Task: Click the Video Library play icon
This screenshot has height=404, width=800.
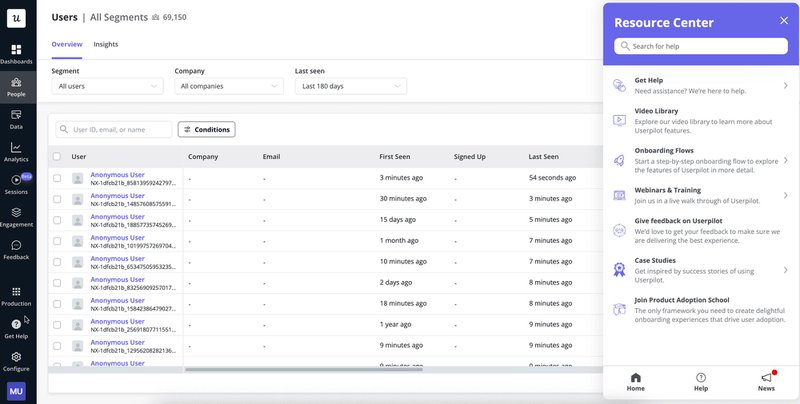Action: tap(619, 120)
